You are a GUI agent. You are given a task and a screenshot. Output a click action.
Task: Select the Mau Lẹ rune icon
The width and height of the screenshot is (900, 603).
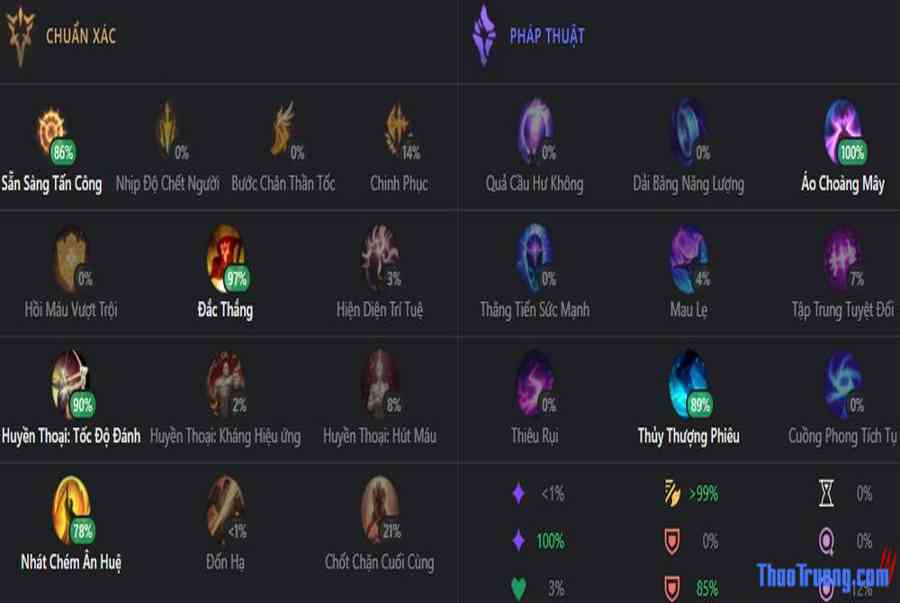[689, 258]
